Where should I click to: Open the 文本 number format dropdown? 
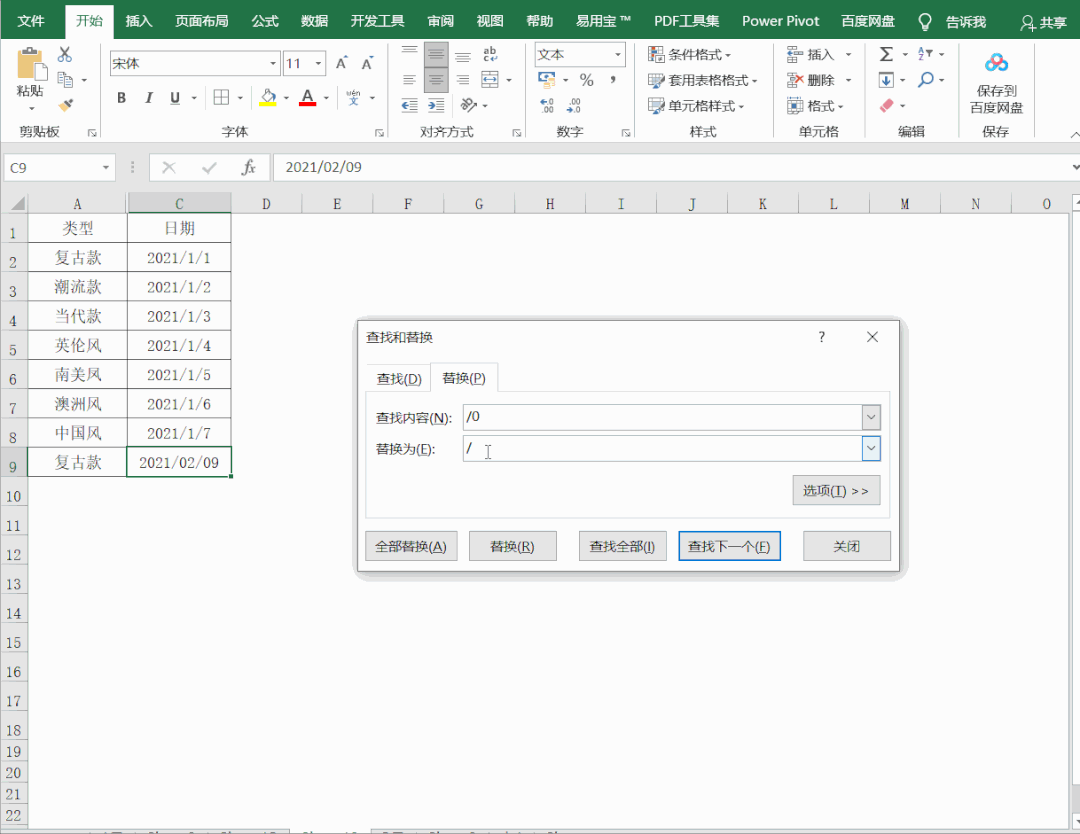click(x=618, y=55)
